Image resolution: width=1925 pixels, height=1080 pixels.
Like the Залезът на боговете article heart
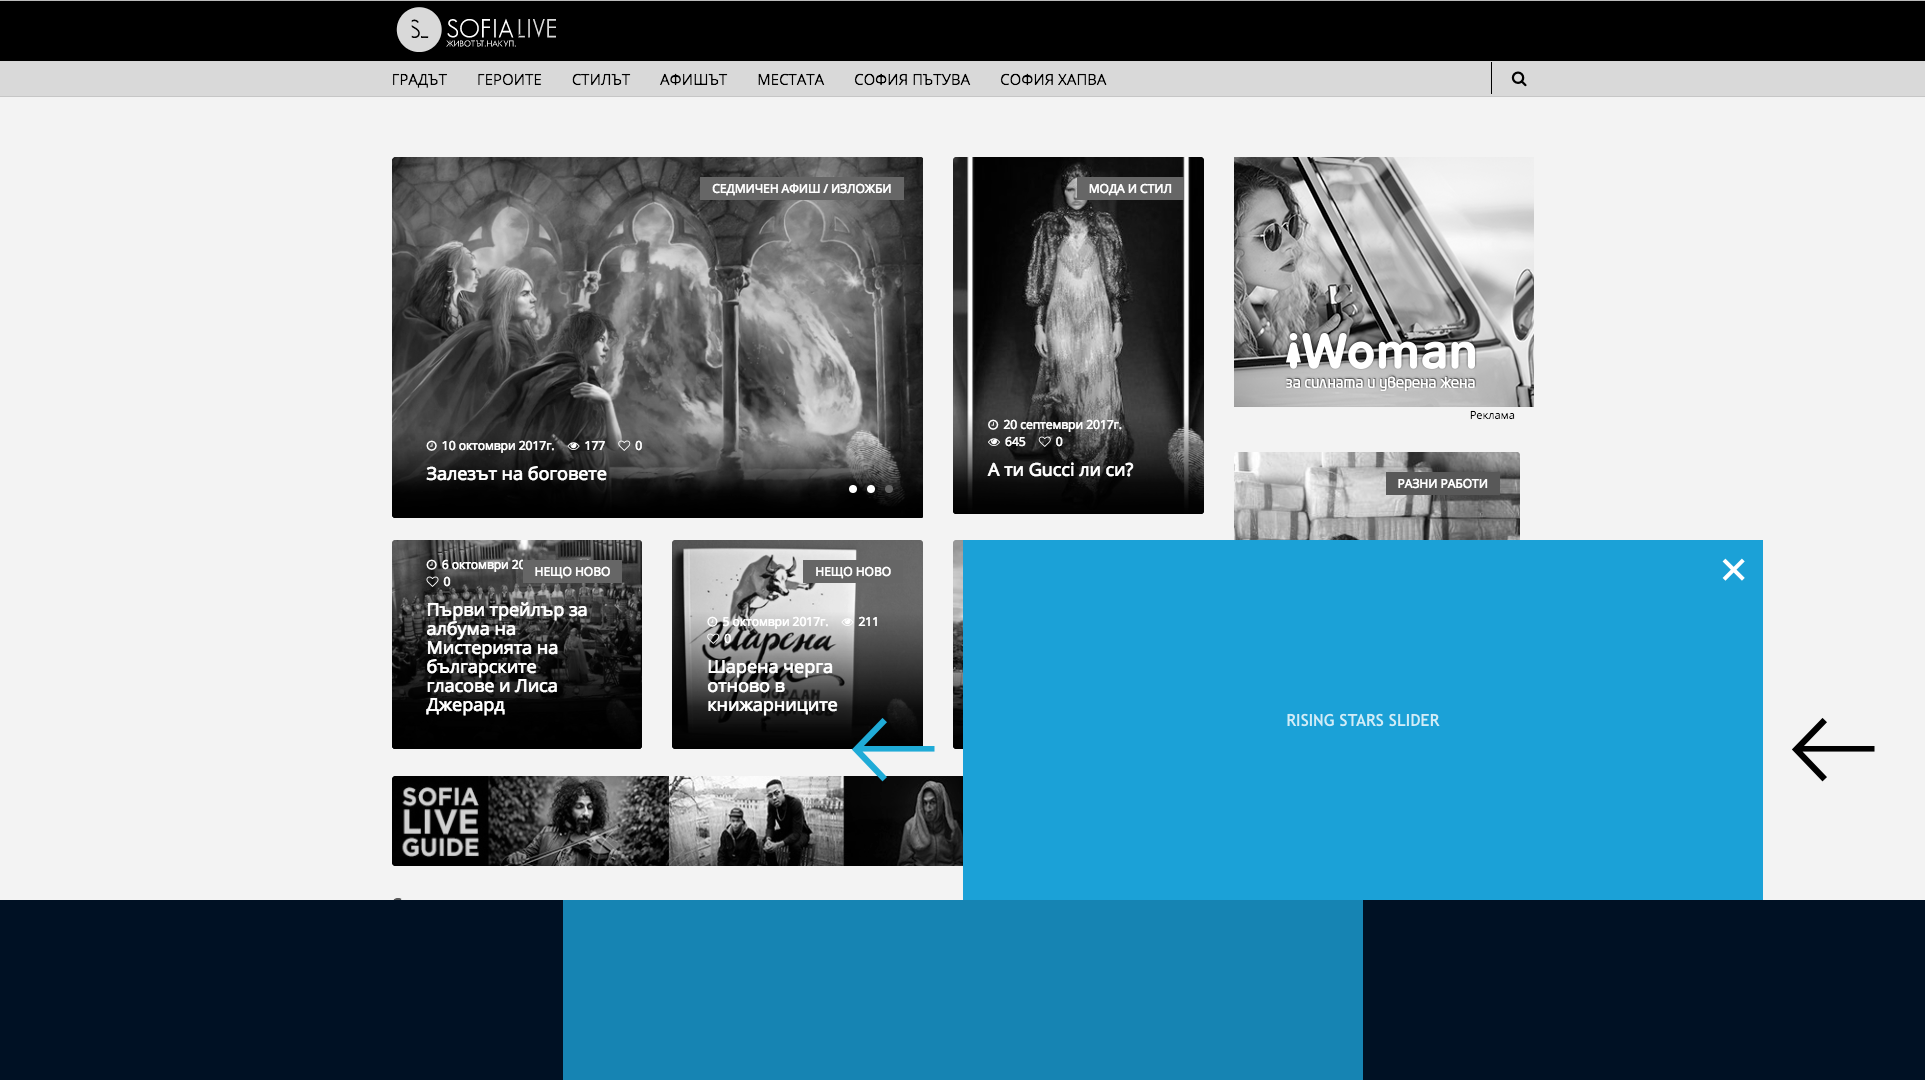pyautogui.click(x=624, y=446)
